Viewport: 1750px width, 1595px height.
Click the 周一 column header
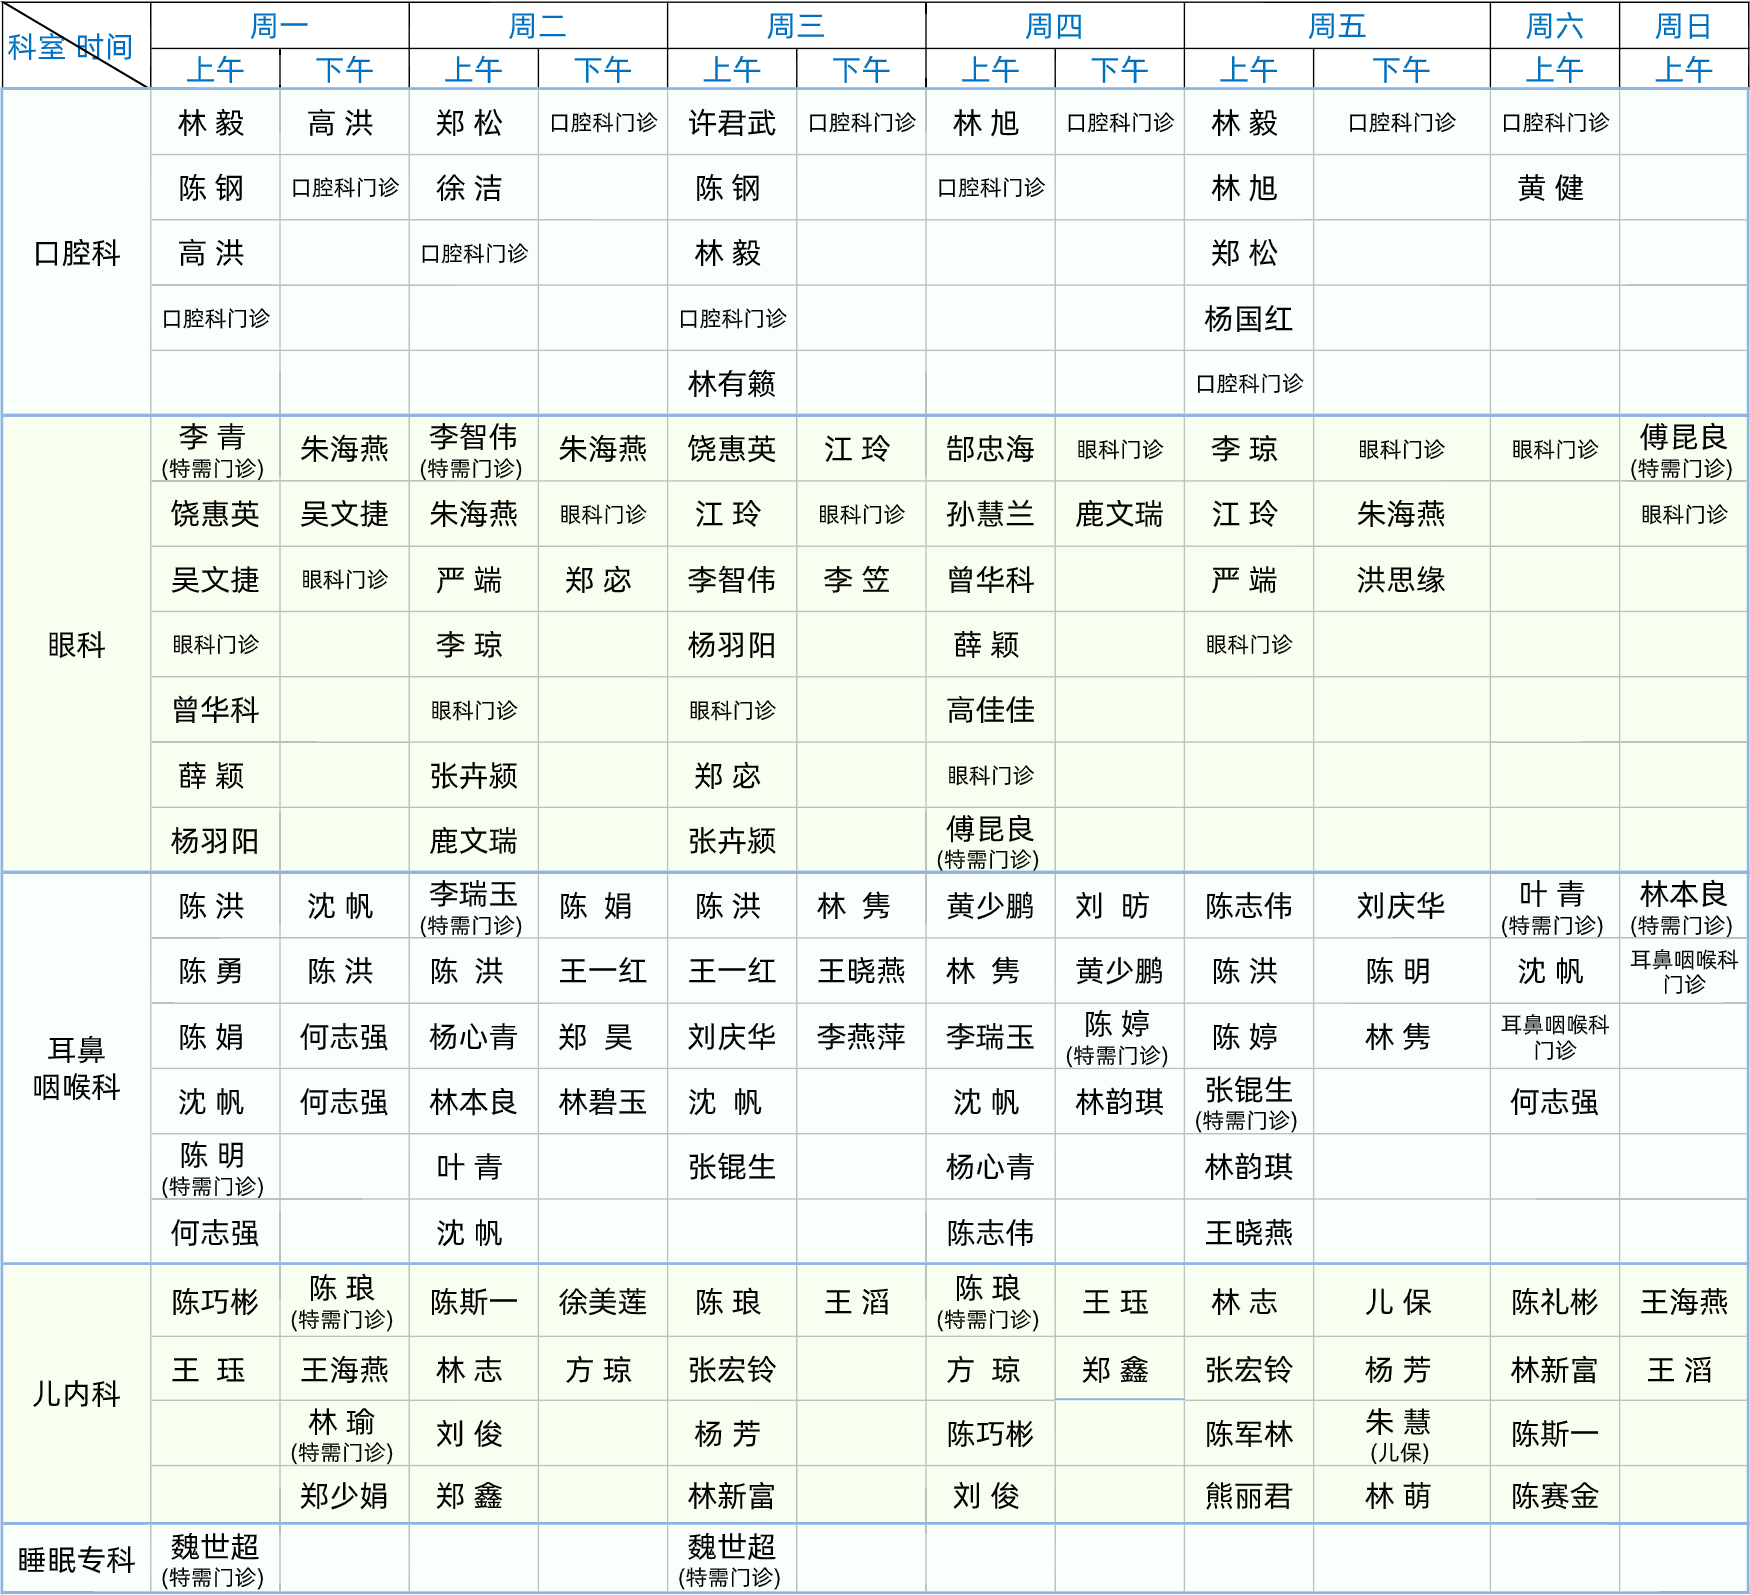[279, 26]
